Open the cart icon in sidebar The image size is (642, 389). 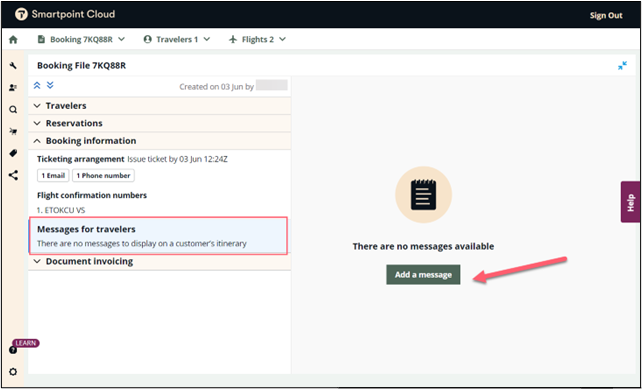(13, 131)
